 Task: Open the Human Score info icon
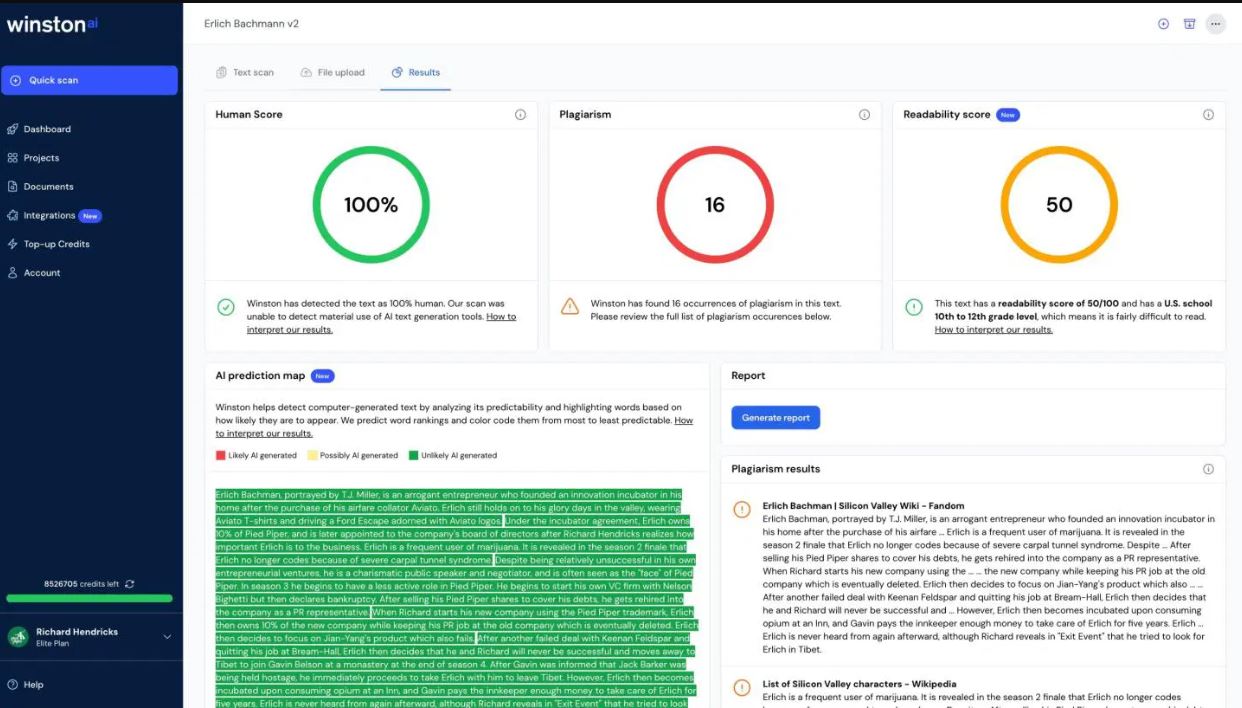(520, 115)
